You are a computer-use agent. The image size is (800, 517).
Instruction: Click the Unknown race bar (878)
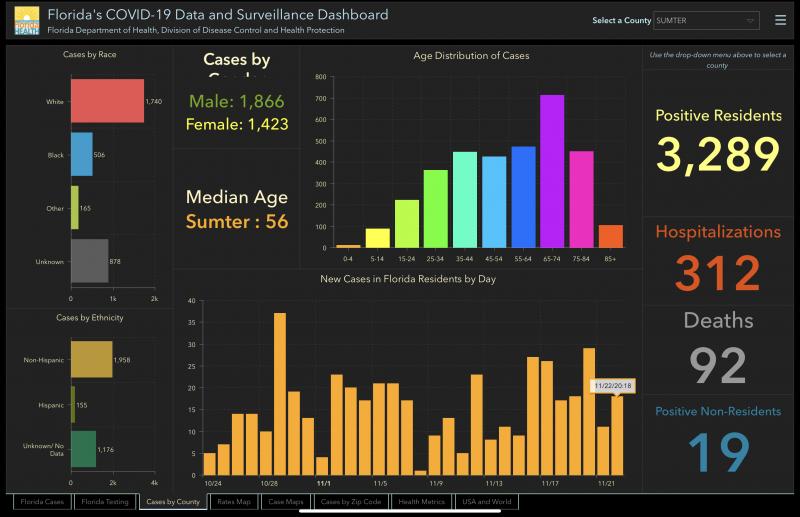(x=90, y=261)
